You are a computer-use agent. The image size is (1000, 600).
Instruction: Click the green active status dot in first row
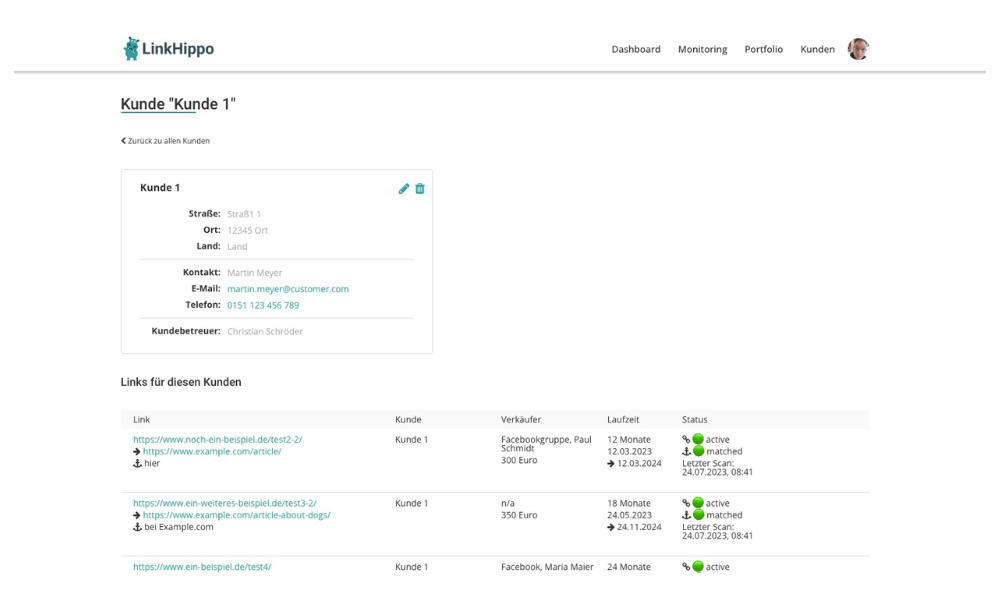coord(698,439)
